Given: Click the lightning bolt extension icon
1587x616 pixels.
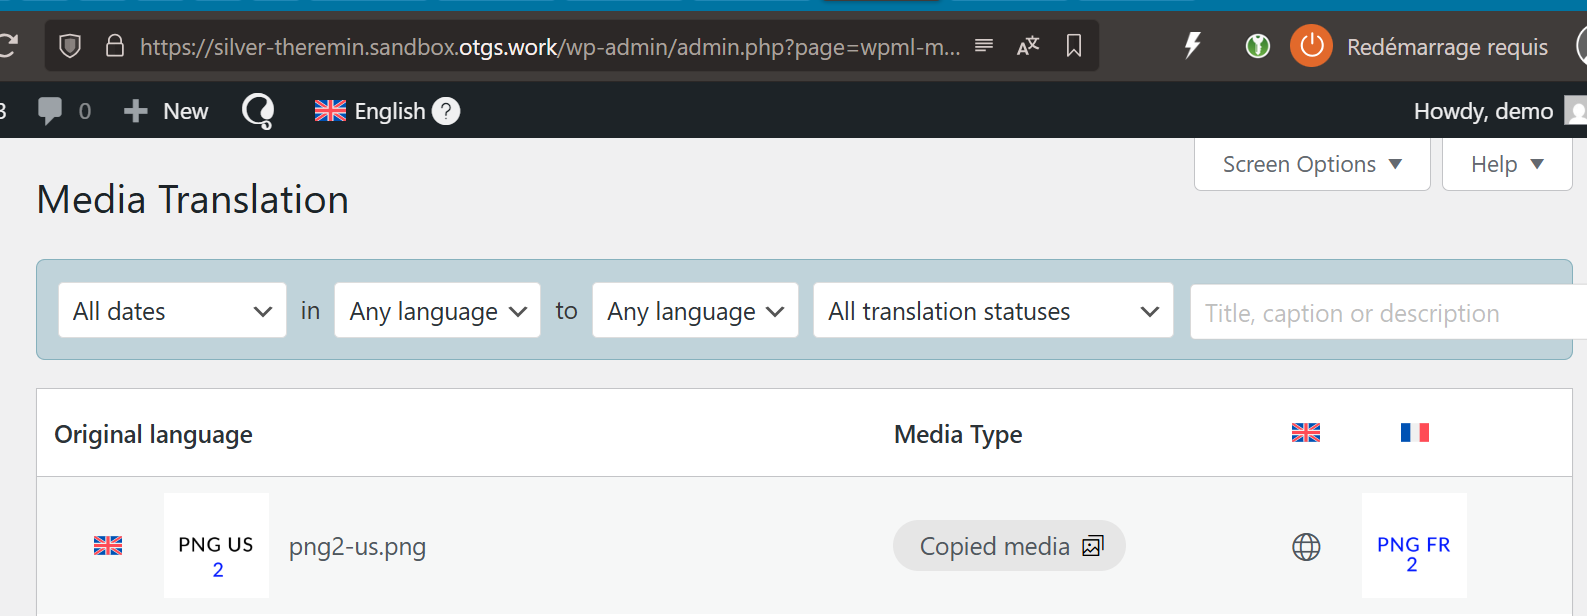Looking at the screenshot, I should click(1192, 46).
